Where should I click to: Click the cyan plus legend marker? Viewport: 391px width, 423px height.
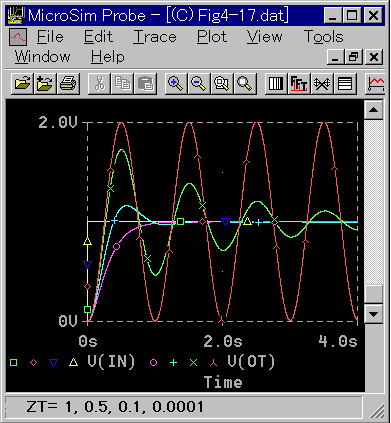tap(173, 362)
